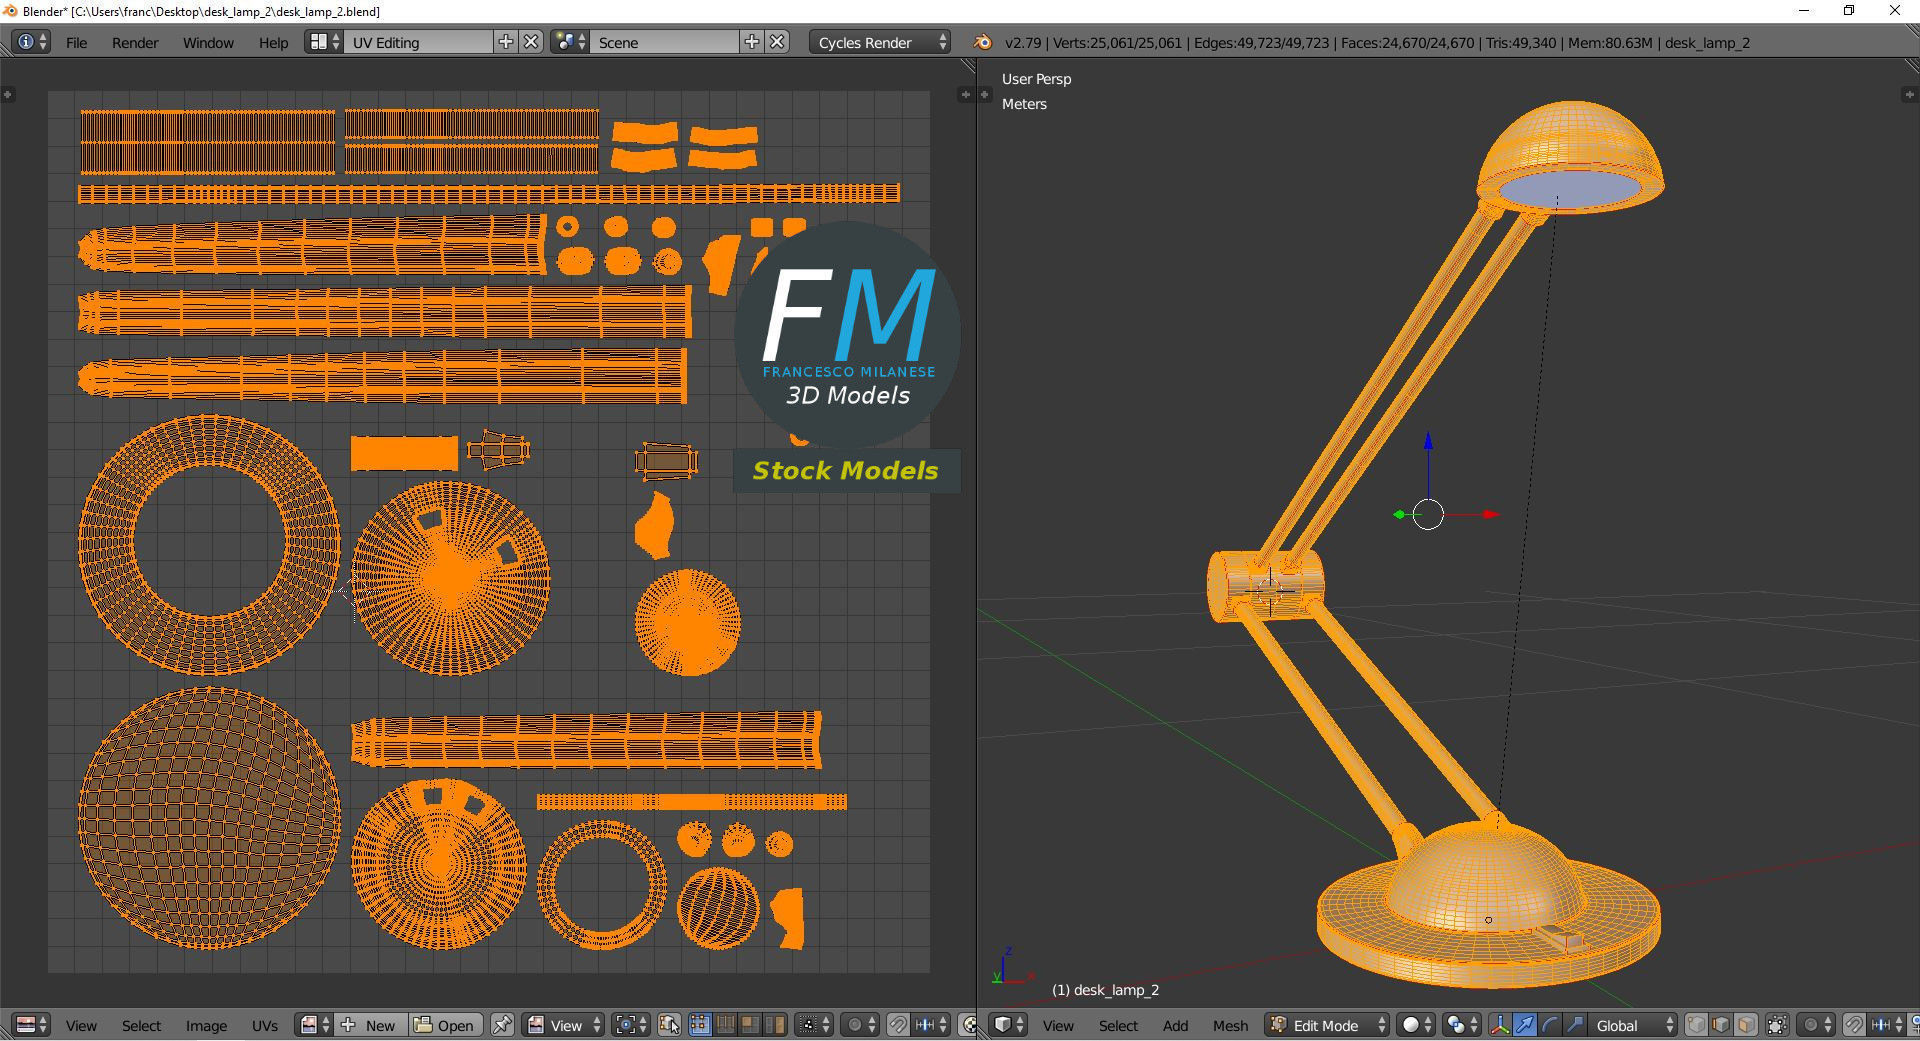This screenshot has height=1041, width=1920.
Task: Add a new scene with the plus icon
Action: [752, 42]
